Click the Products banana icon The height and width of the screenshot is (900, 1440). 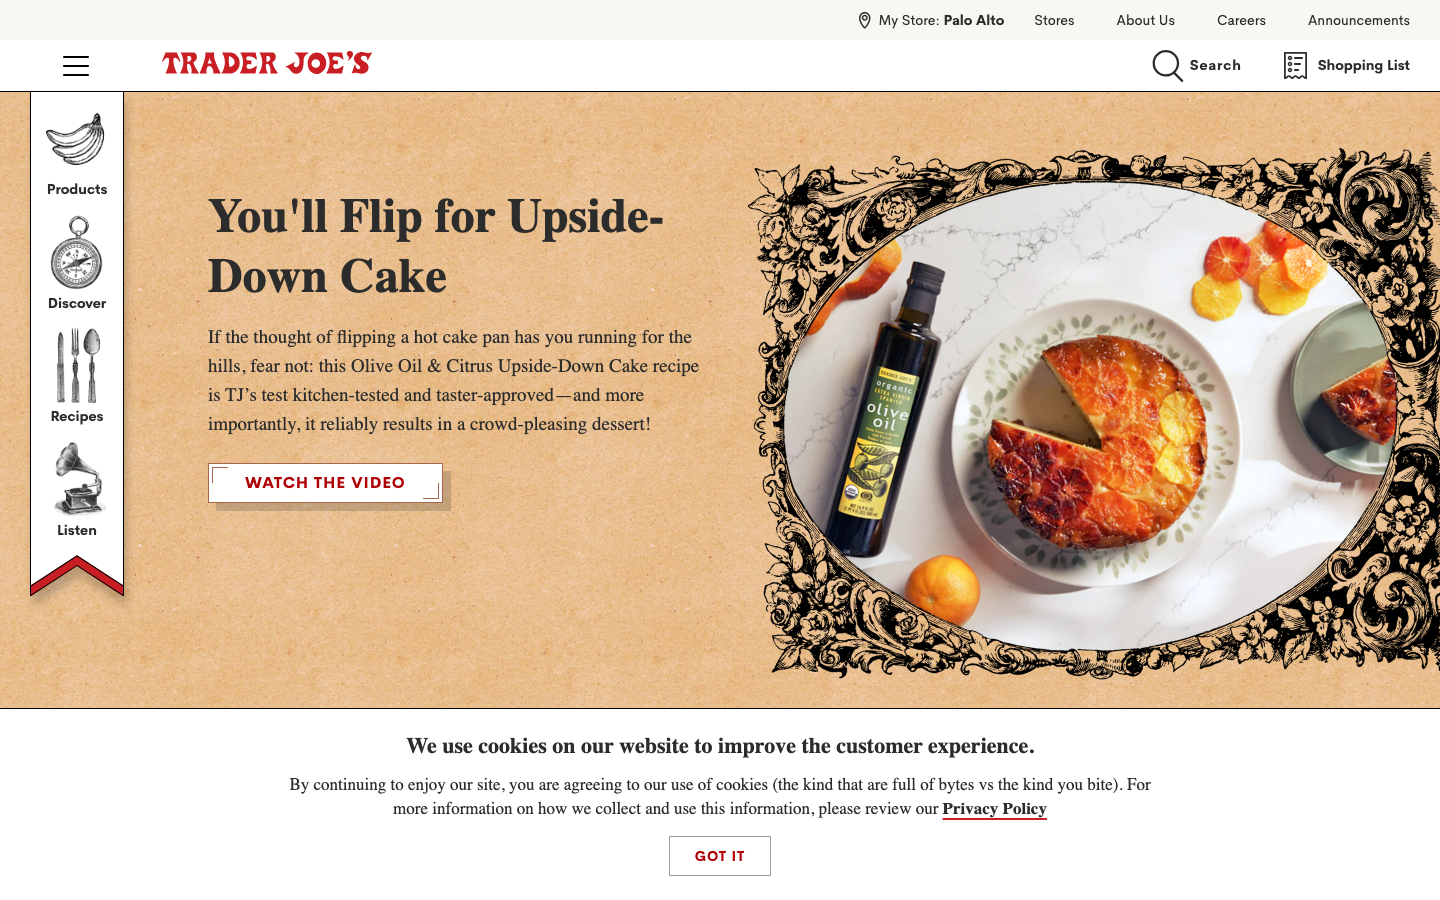point(76,139)
